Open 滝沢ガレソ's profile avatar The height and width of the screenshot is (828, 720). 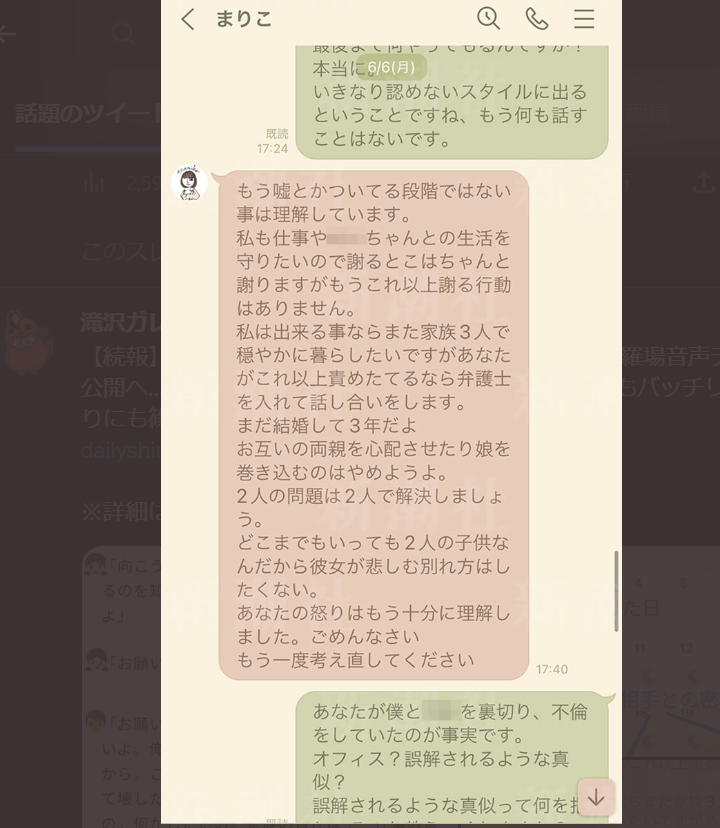(x=29, y=343)
